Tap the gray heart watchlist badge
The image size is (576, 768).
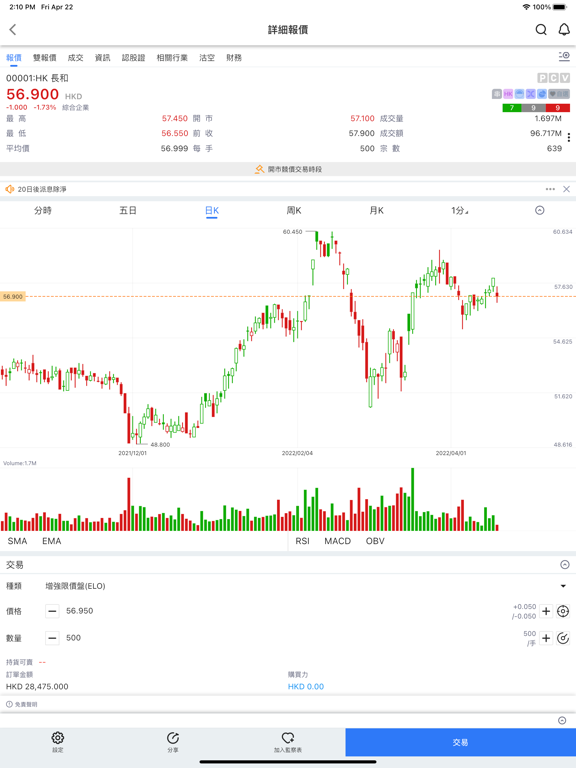click(559, 94)
